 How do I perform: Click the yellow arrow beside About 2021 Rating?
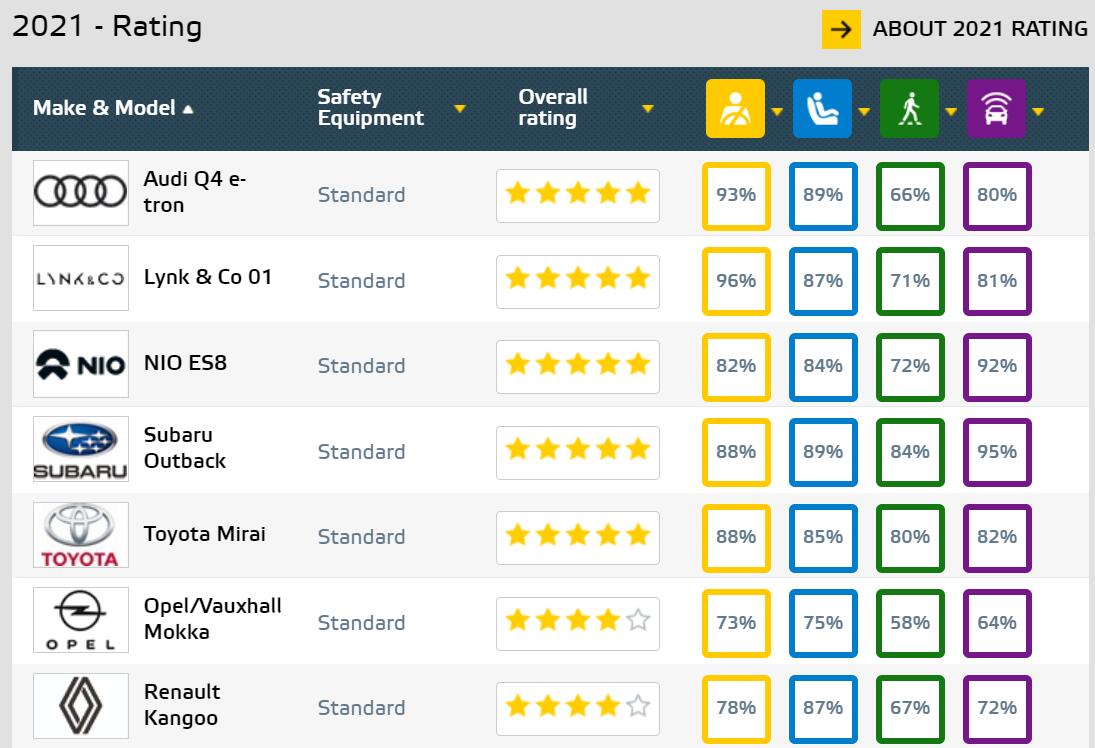tap(841, 29)
